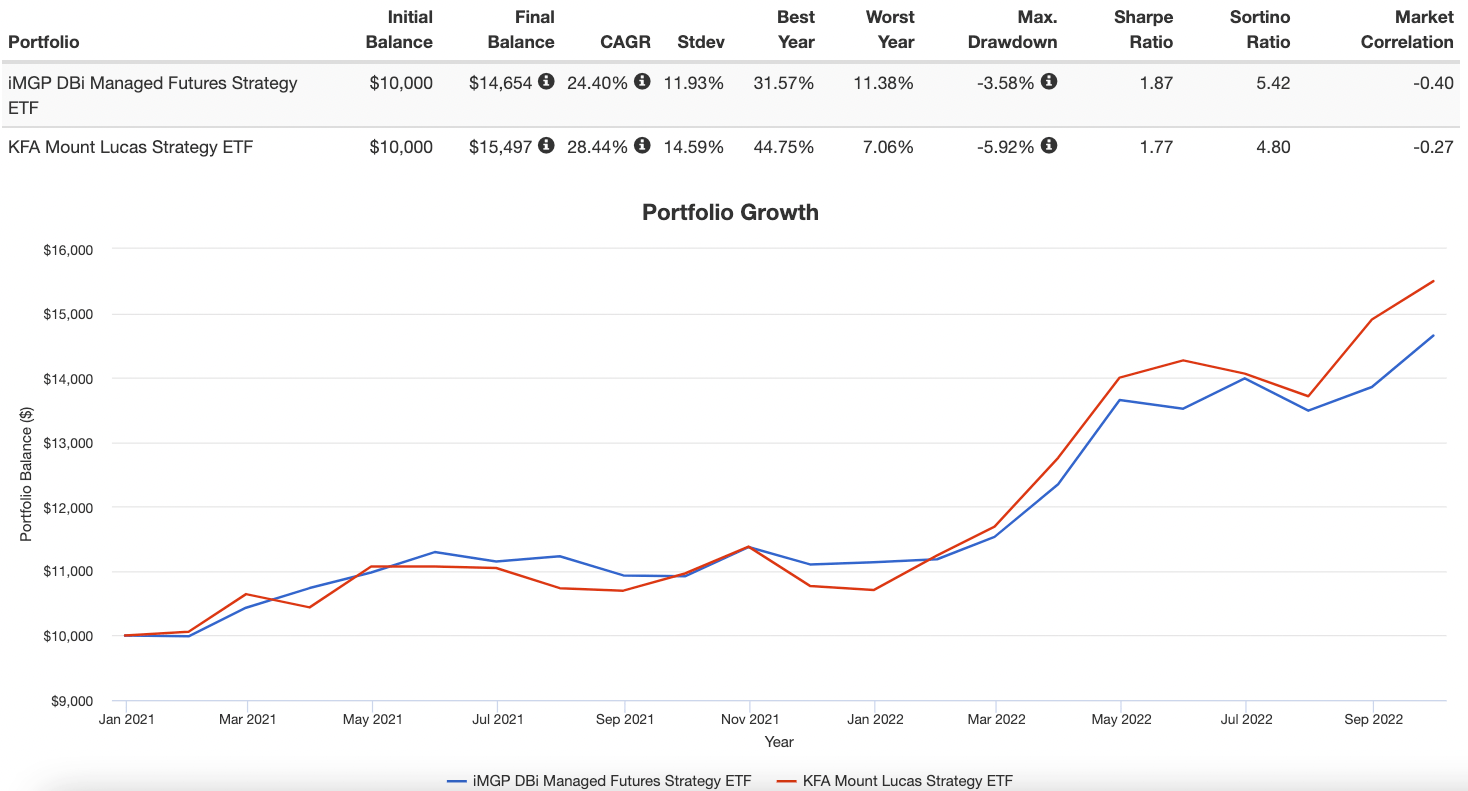Screen dimensions: 1468x791
Task: Click info icon beside 24.40% CAGR
Action: click(x=642, y=82)
